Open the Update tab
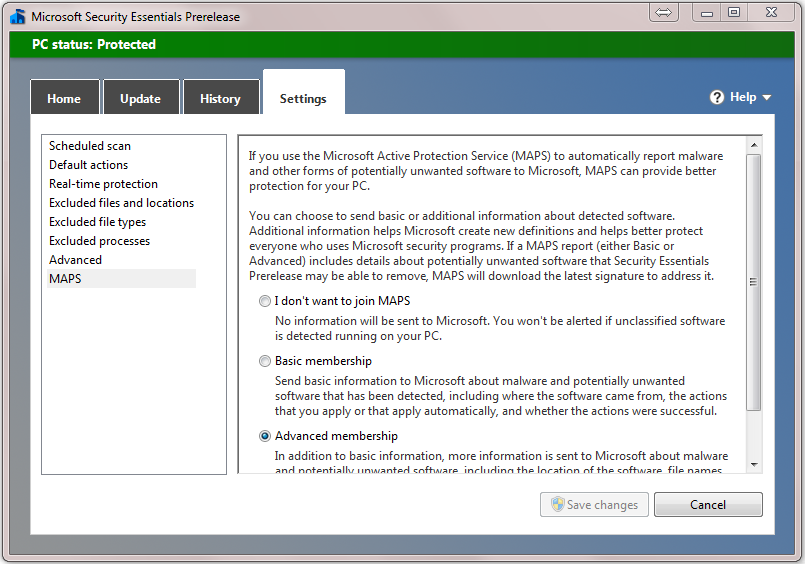This screenshot has width=805, height=564. coord(141,97)
